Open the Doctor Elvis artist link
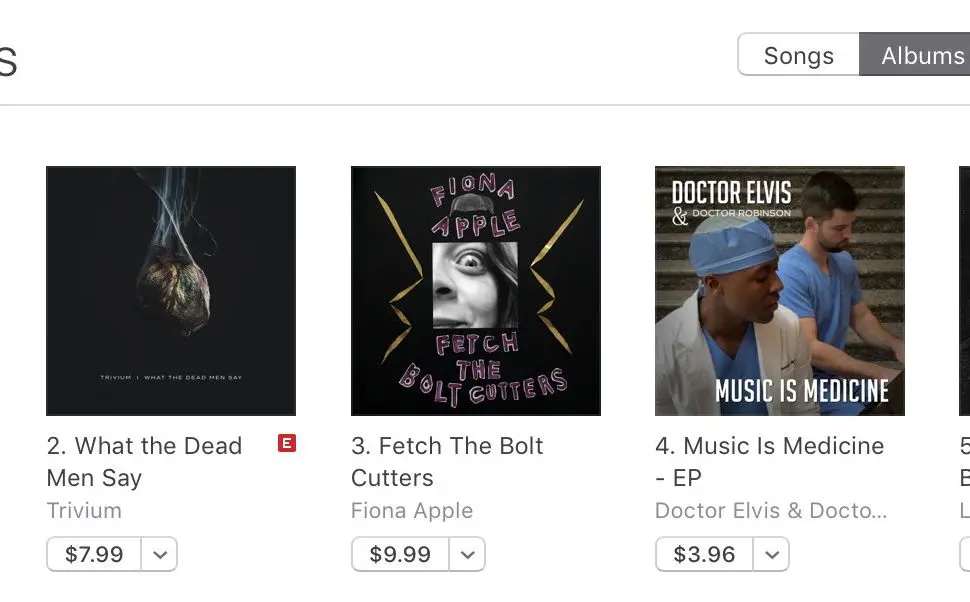This screenshot has width=970, height=602. (770, 510)
